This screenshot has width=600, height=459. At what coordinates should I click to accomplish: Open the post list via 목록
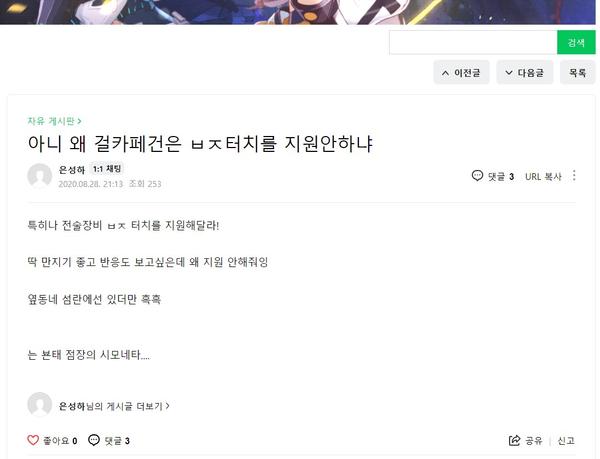coord(577,72)
